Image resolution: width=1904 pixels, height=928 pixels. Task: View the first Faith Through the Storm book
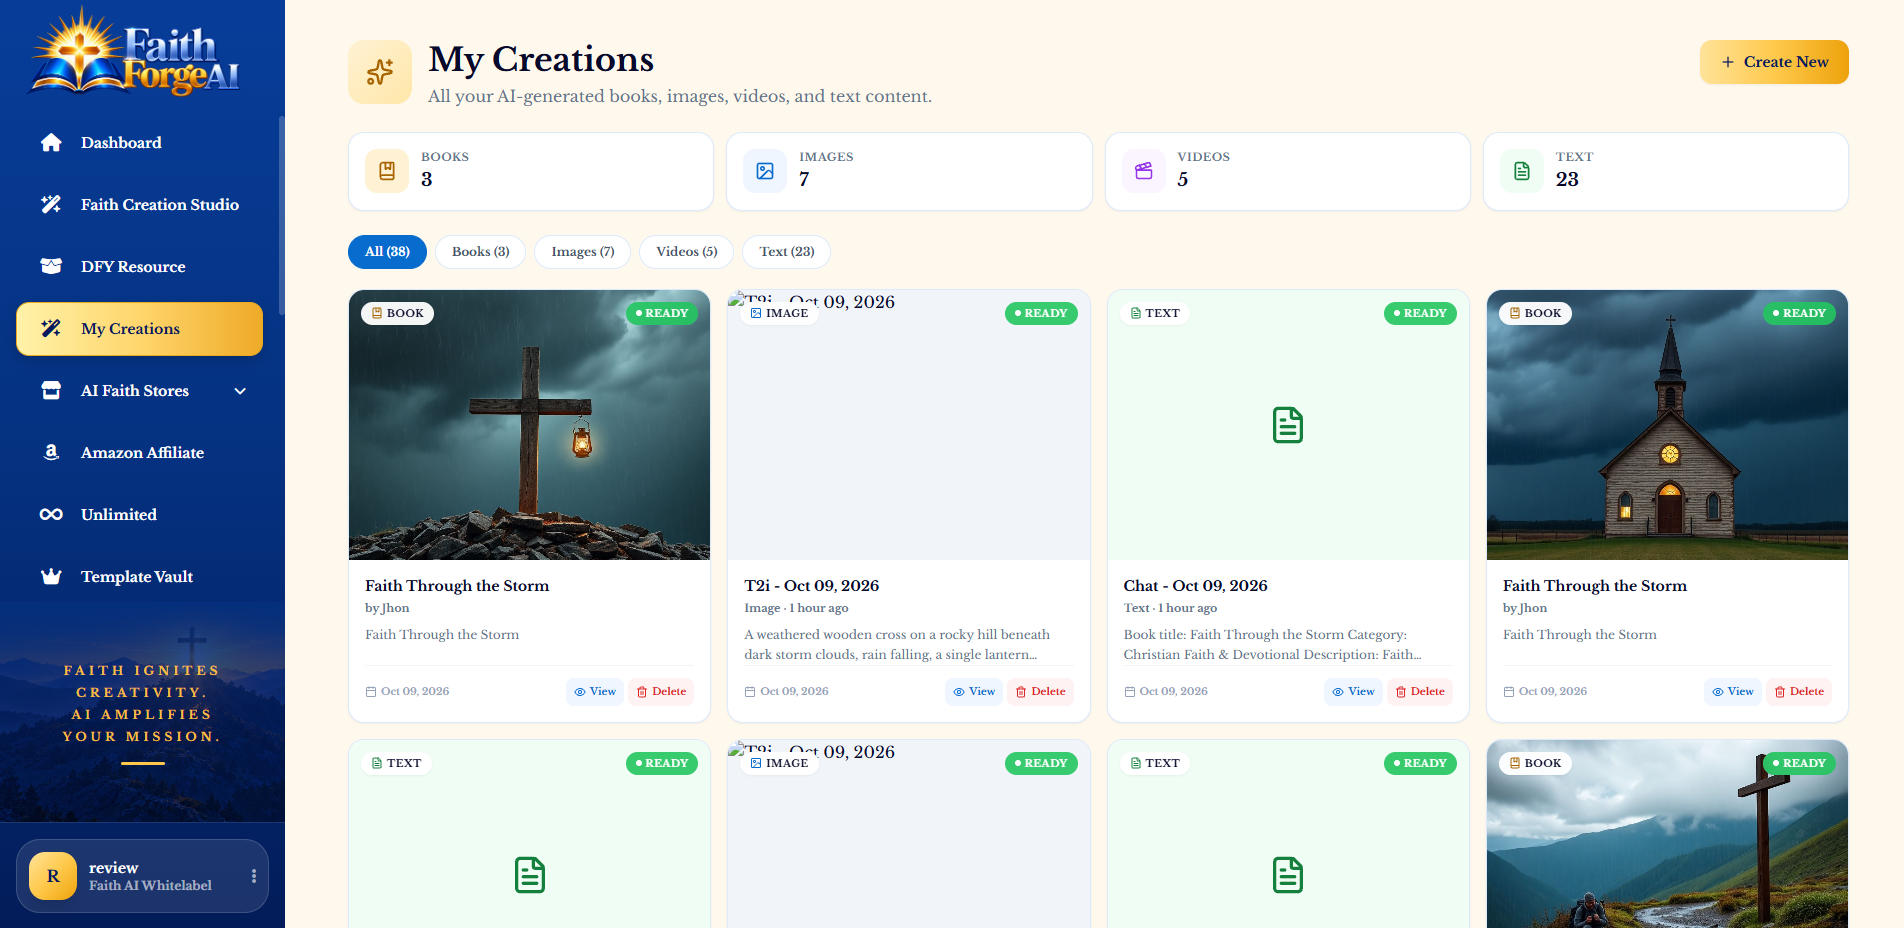[x=595, y=692]
